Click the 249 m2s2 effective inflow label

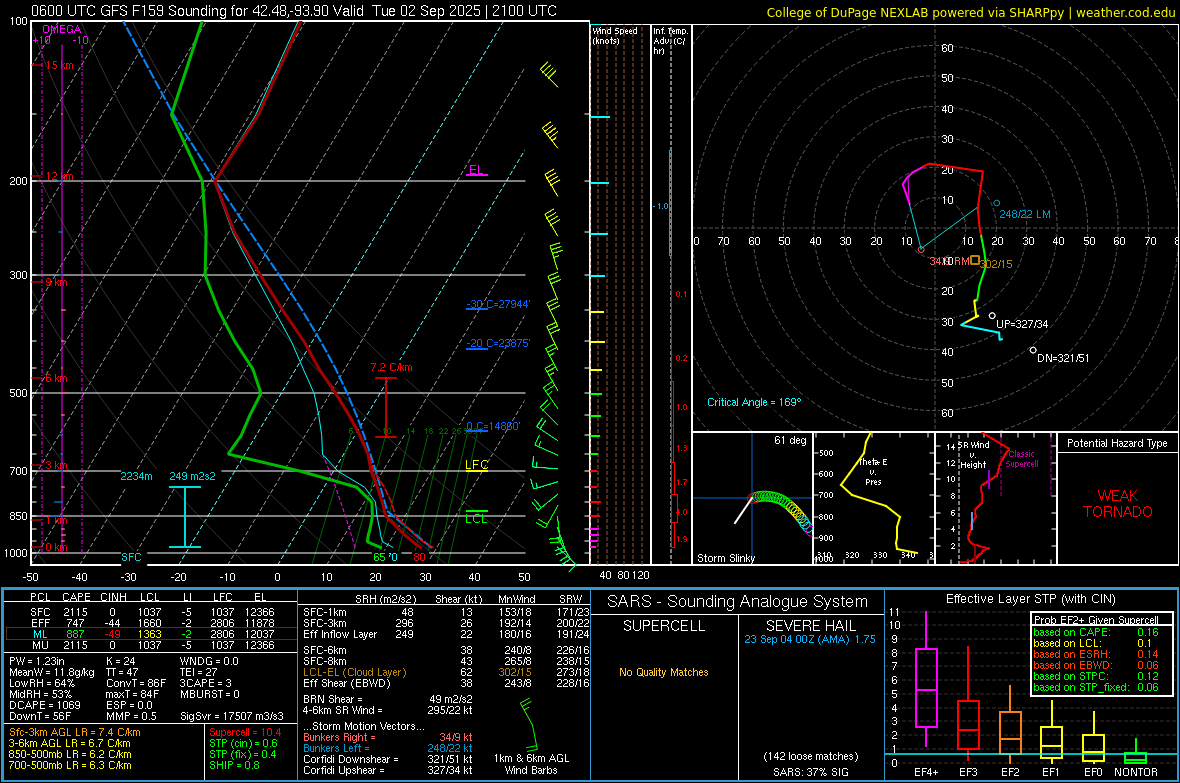tap(193, 476)
